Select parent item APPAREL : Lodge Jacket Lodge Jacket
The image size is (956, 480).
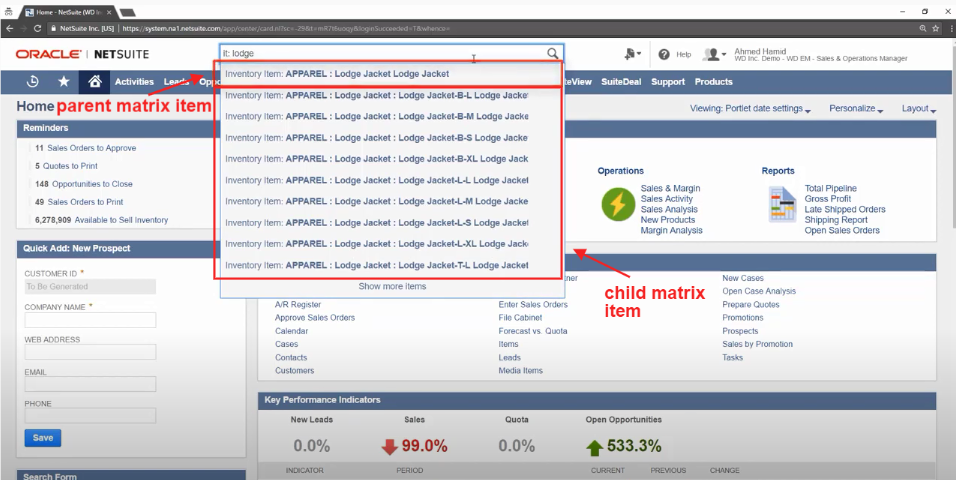tap(390, 74)
